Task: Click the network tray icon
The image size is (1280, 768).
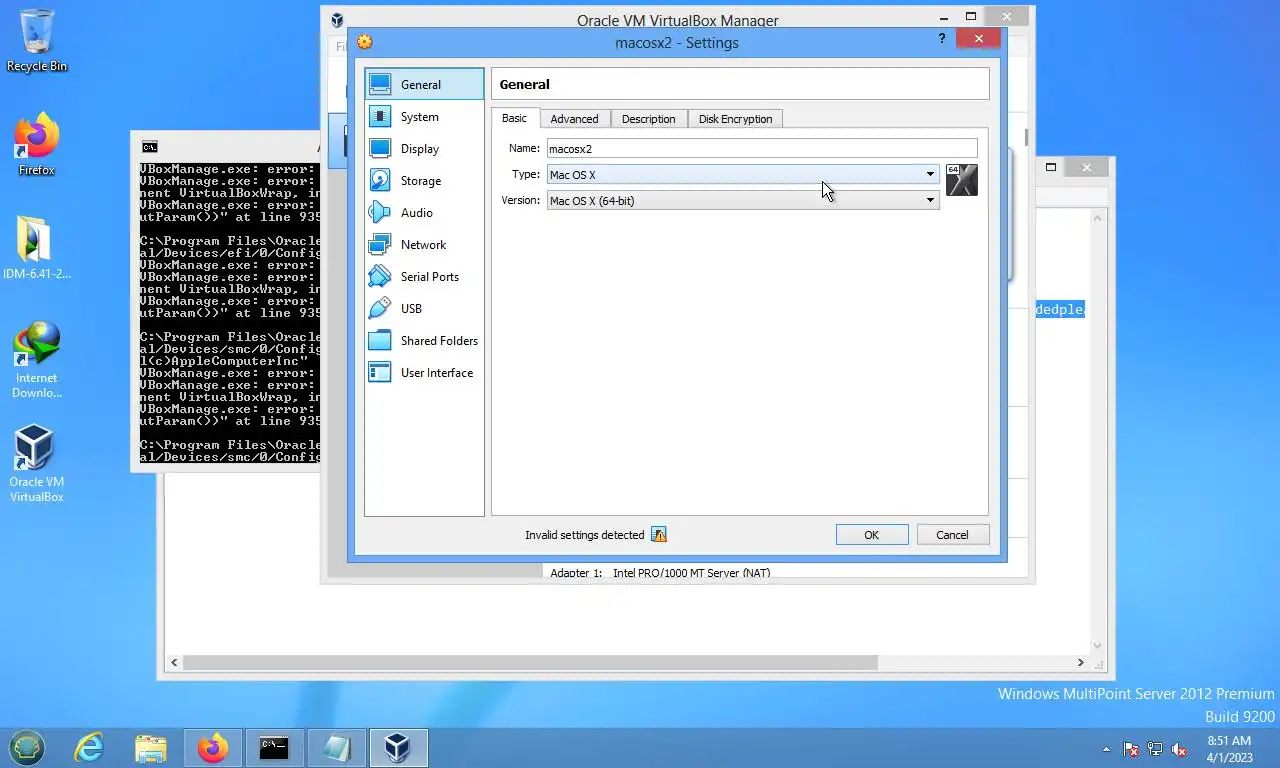Action: pyautogui.click(x=1155, y=749)
